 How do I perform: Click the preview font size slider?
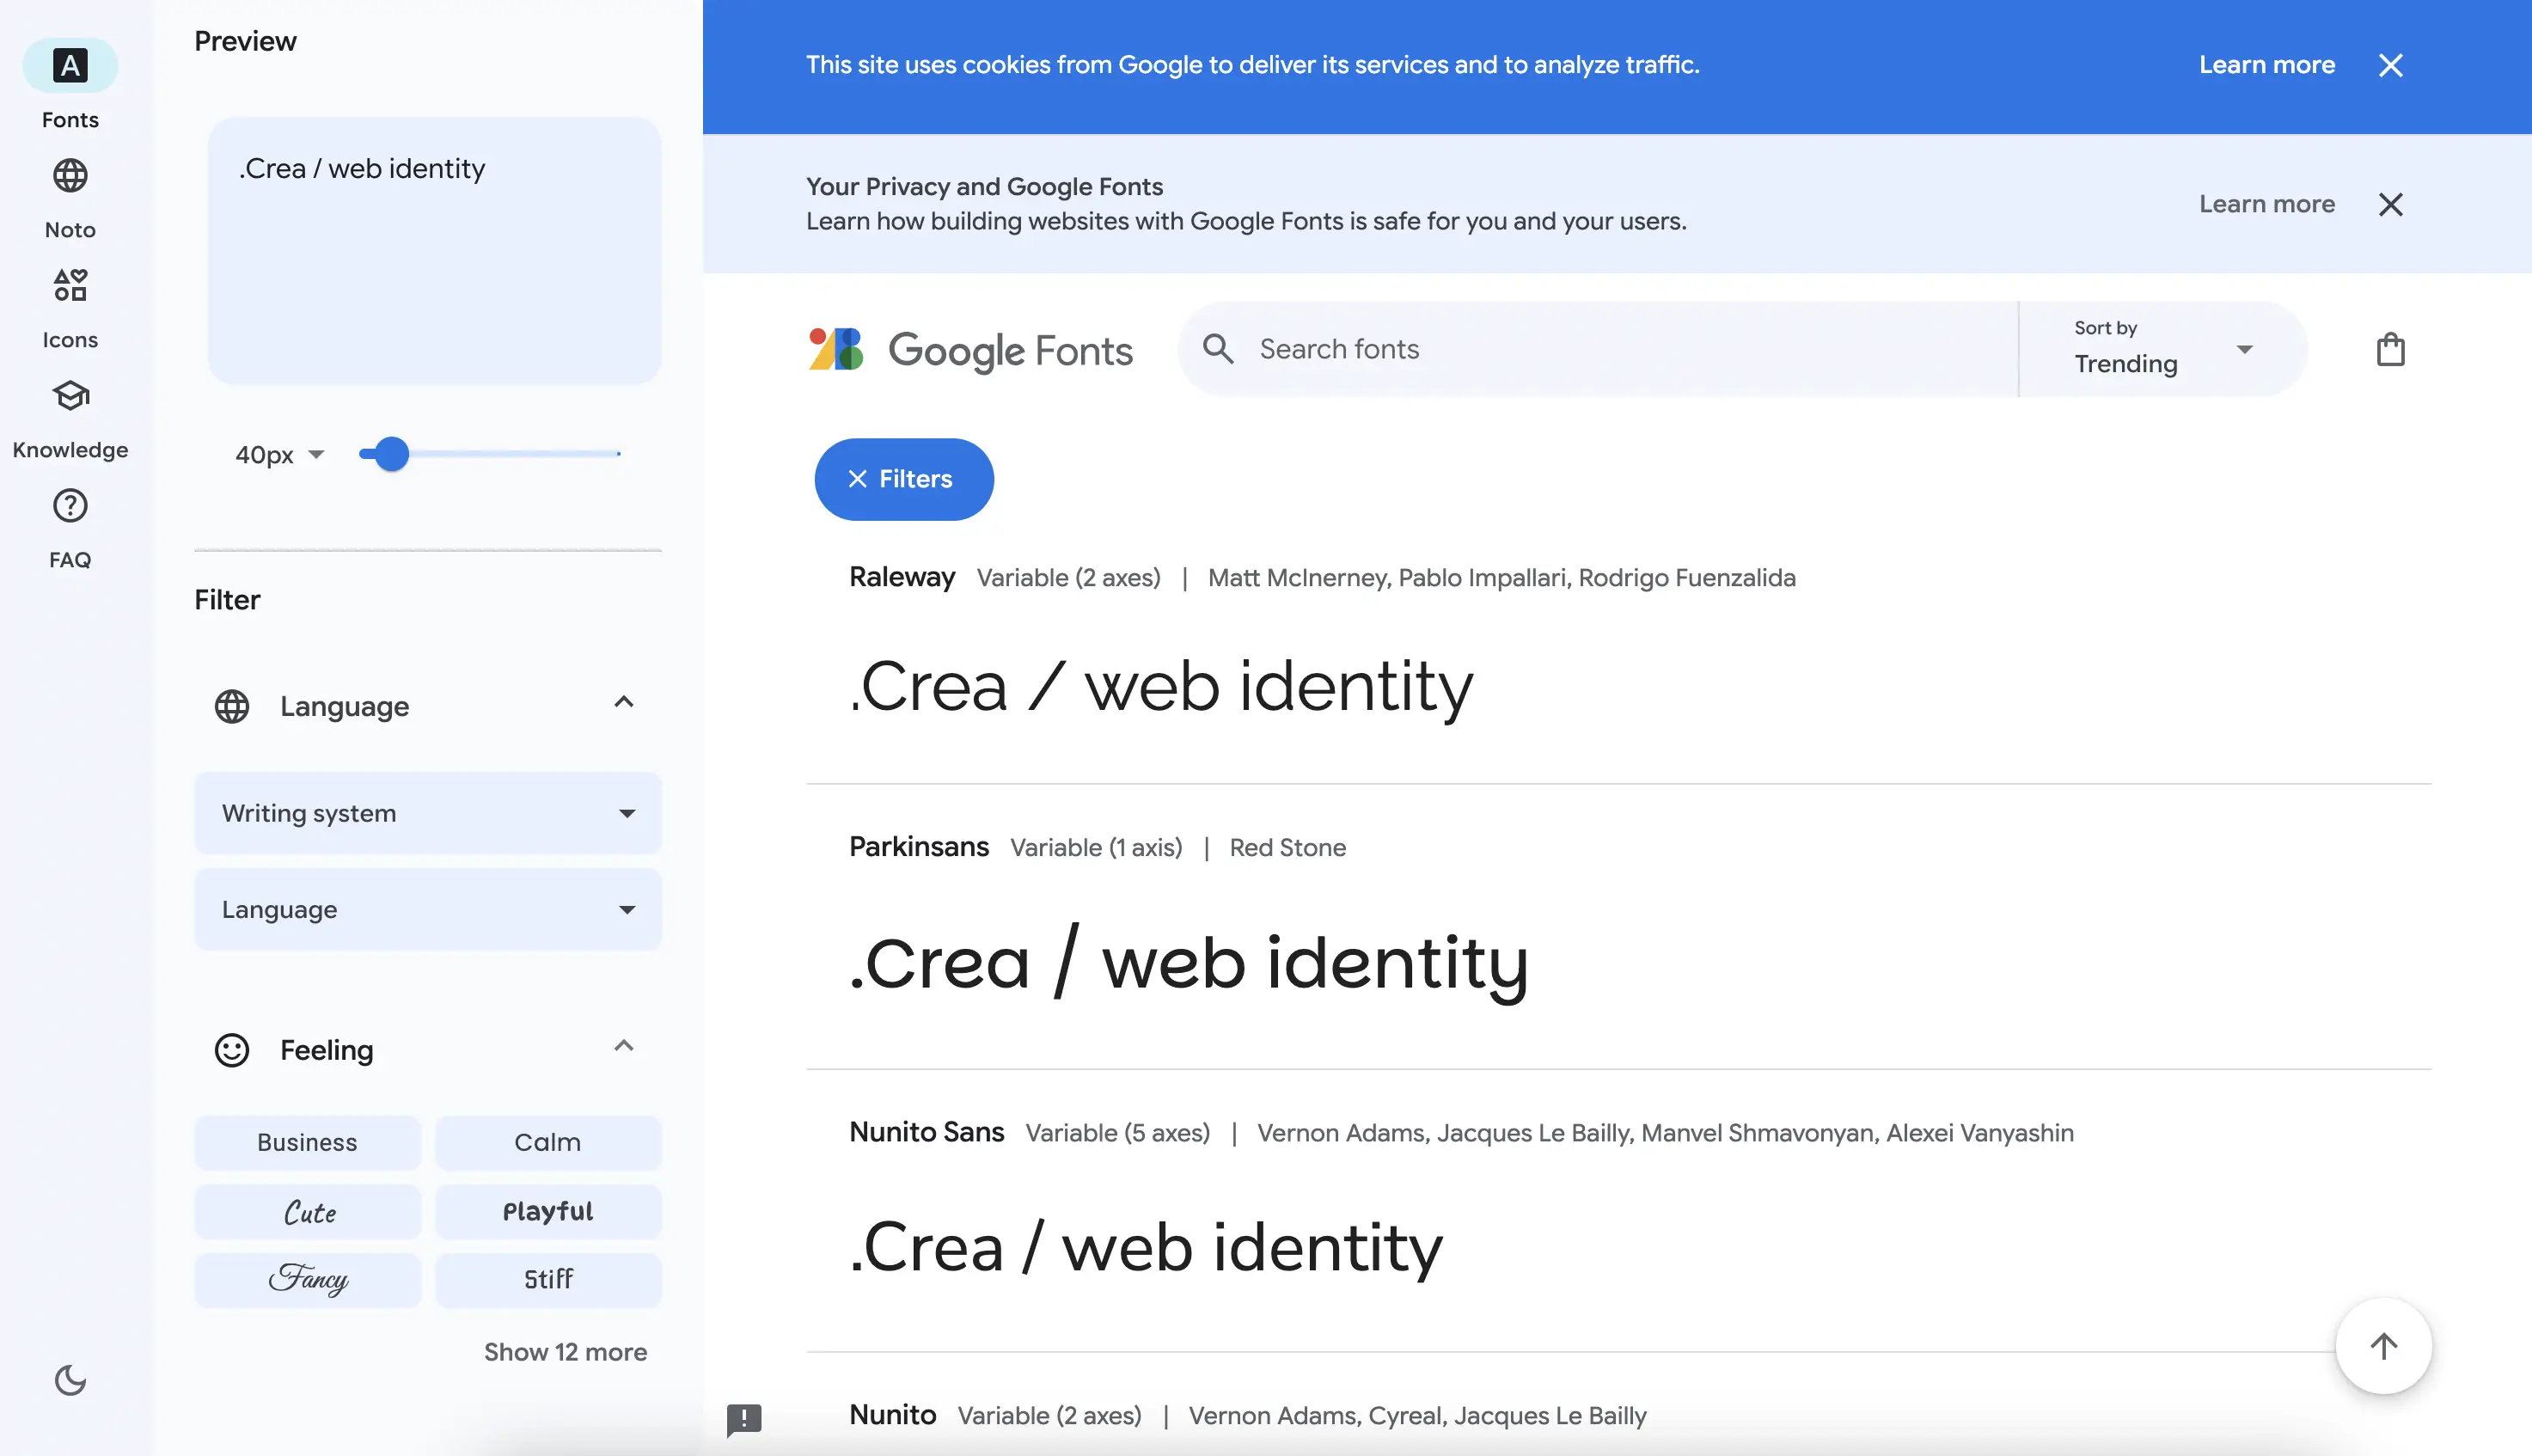click(x=490, y=454)
